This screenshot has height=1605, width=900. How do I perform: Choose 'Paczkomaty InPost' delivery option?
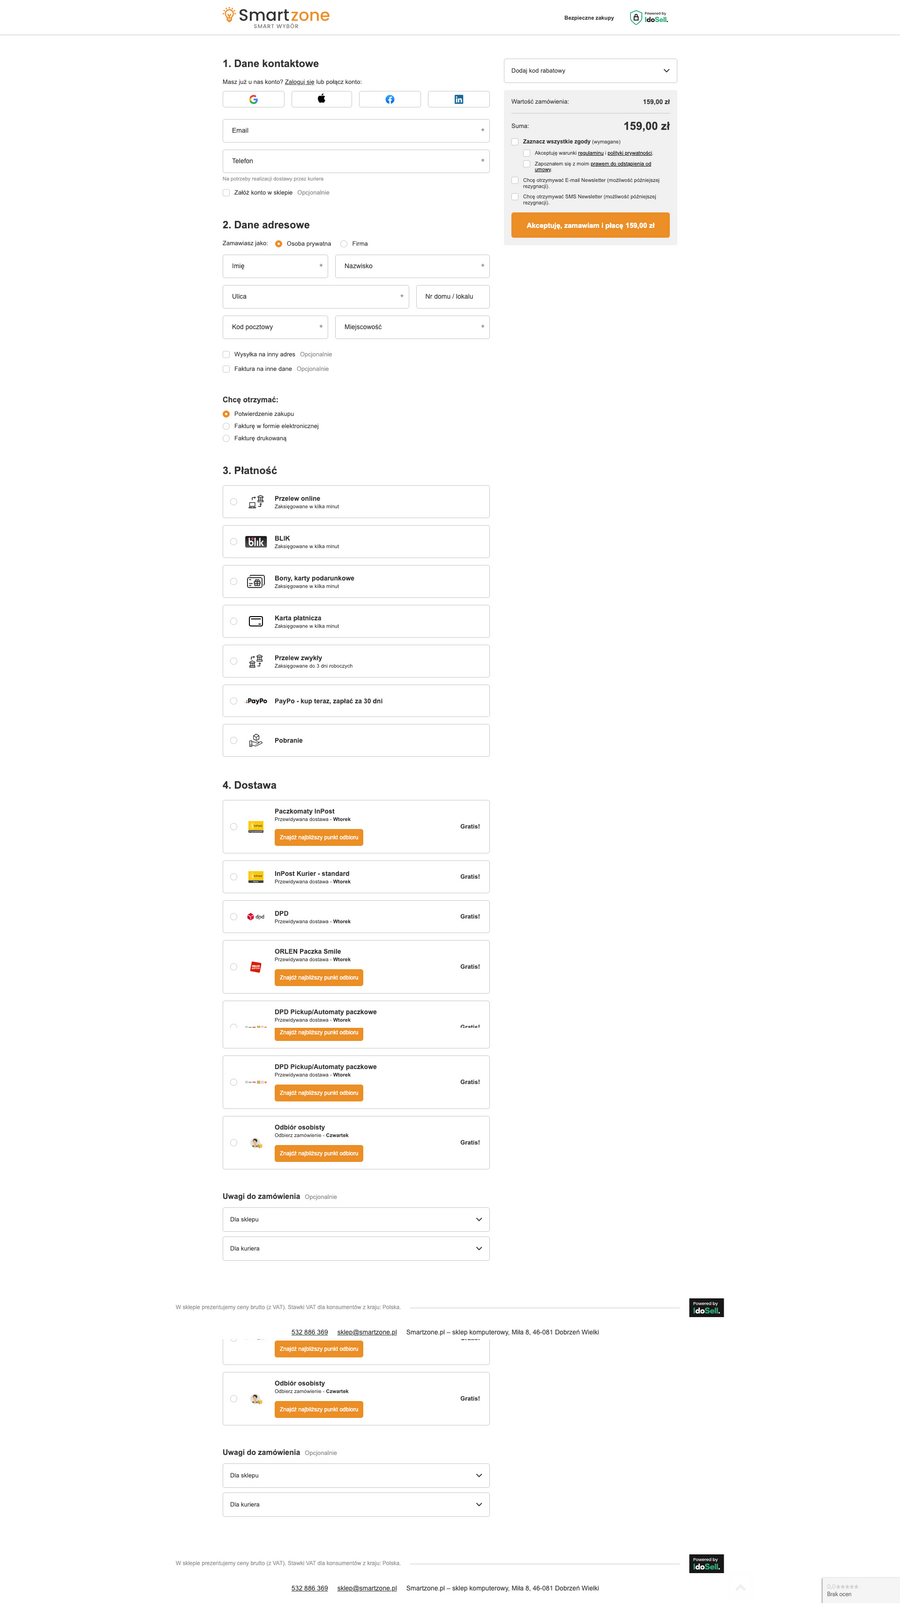pos(234,827)
